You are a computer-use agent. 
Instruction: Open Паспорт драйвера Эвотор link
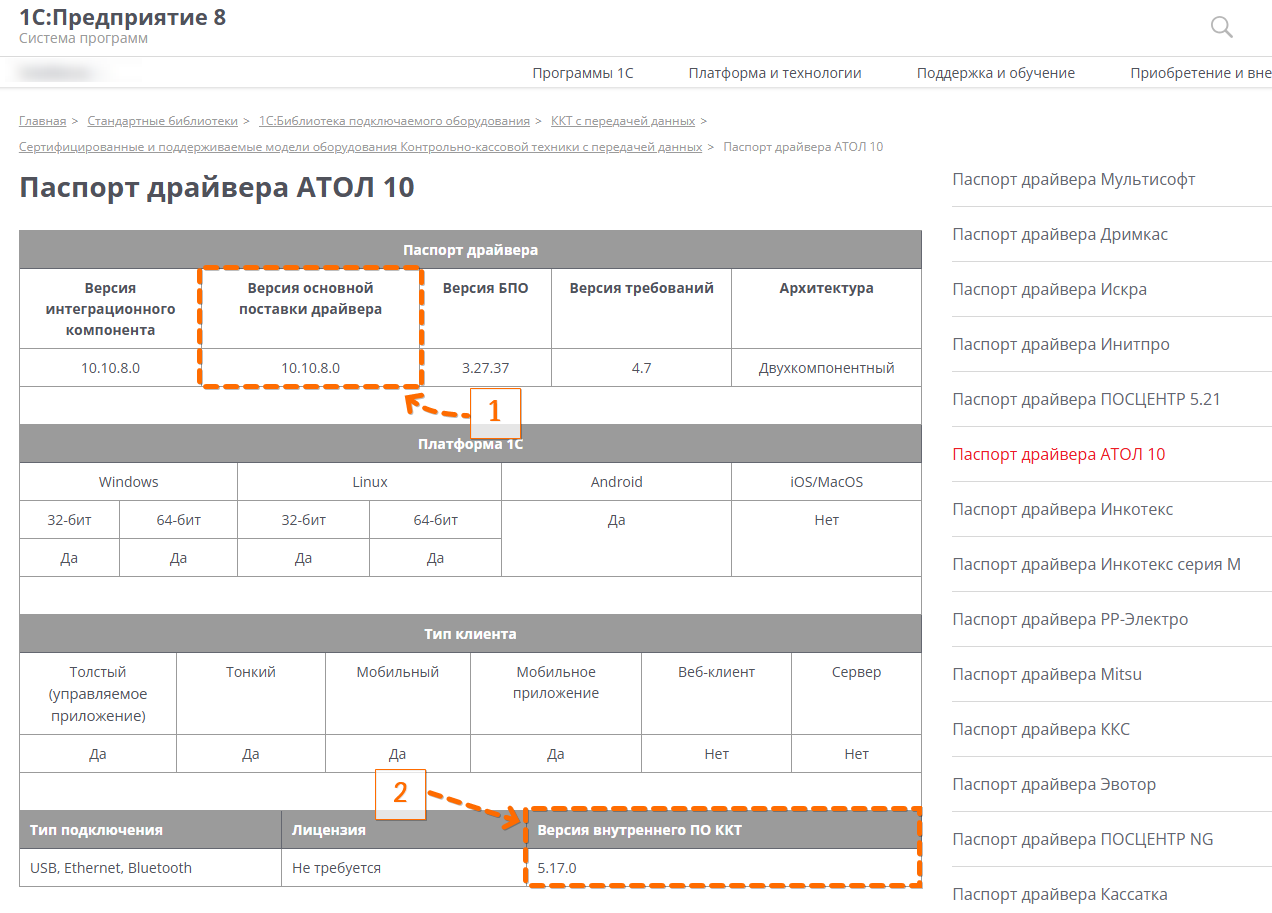tap(1053, 785)
